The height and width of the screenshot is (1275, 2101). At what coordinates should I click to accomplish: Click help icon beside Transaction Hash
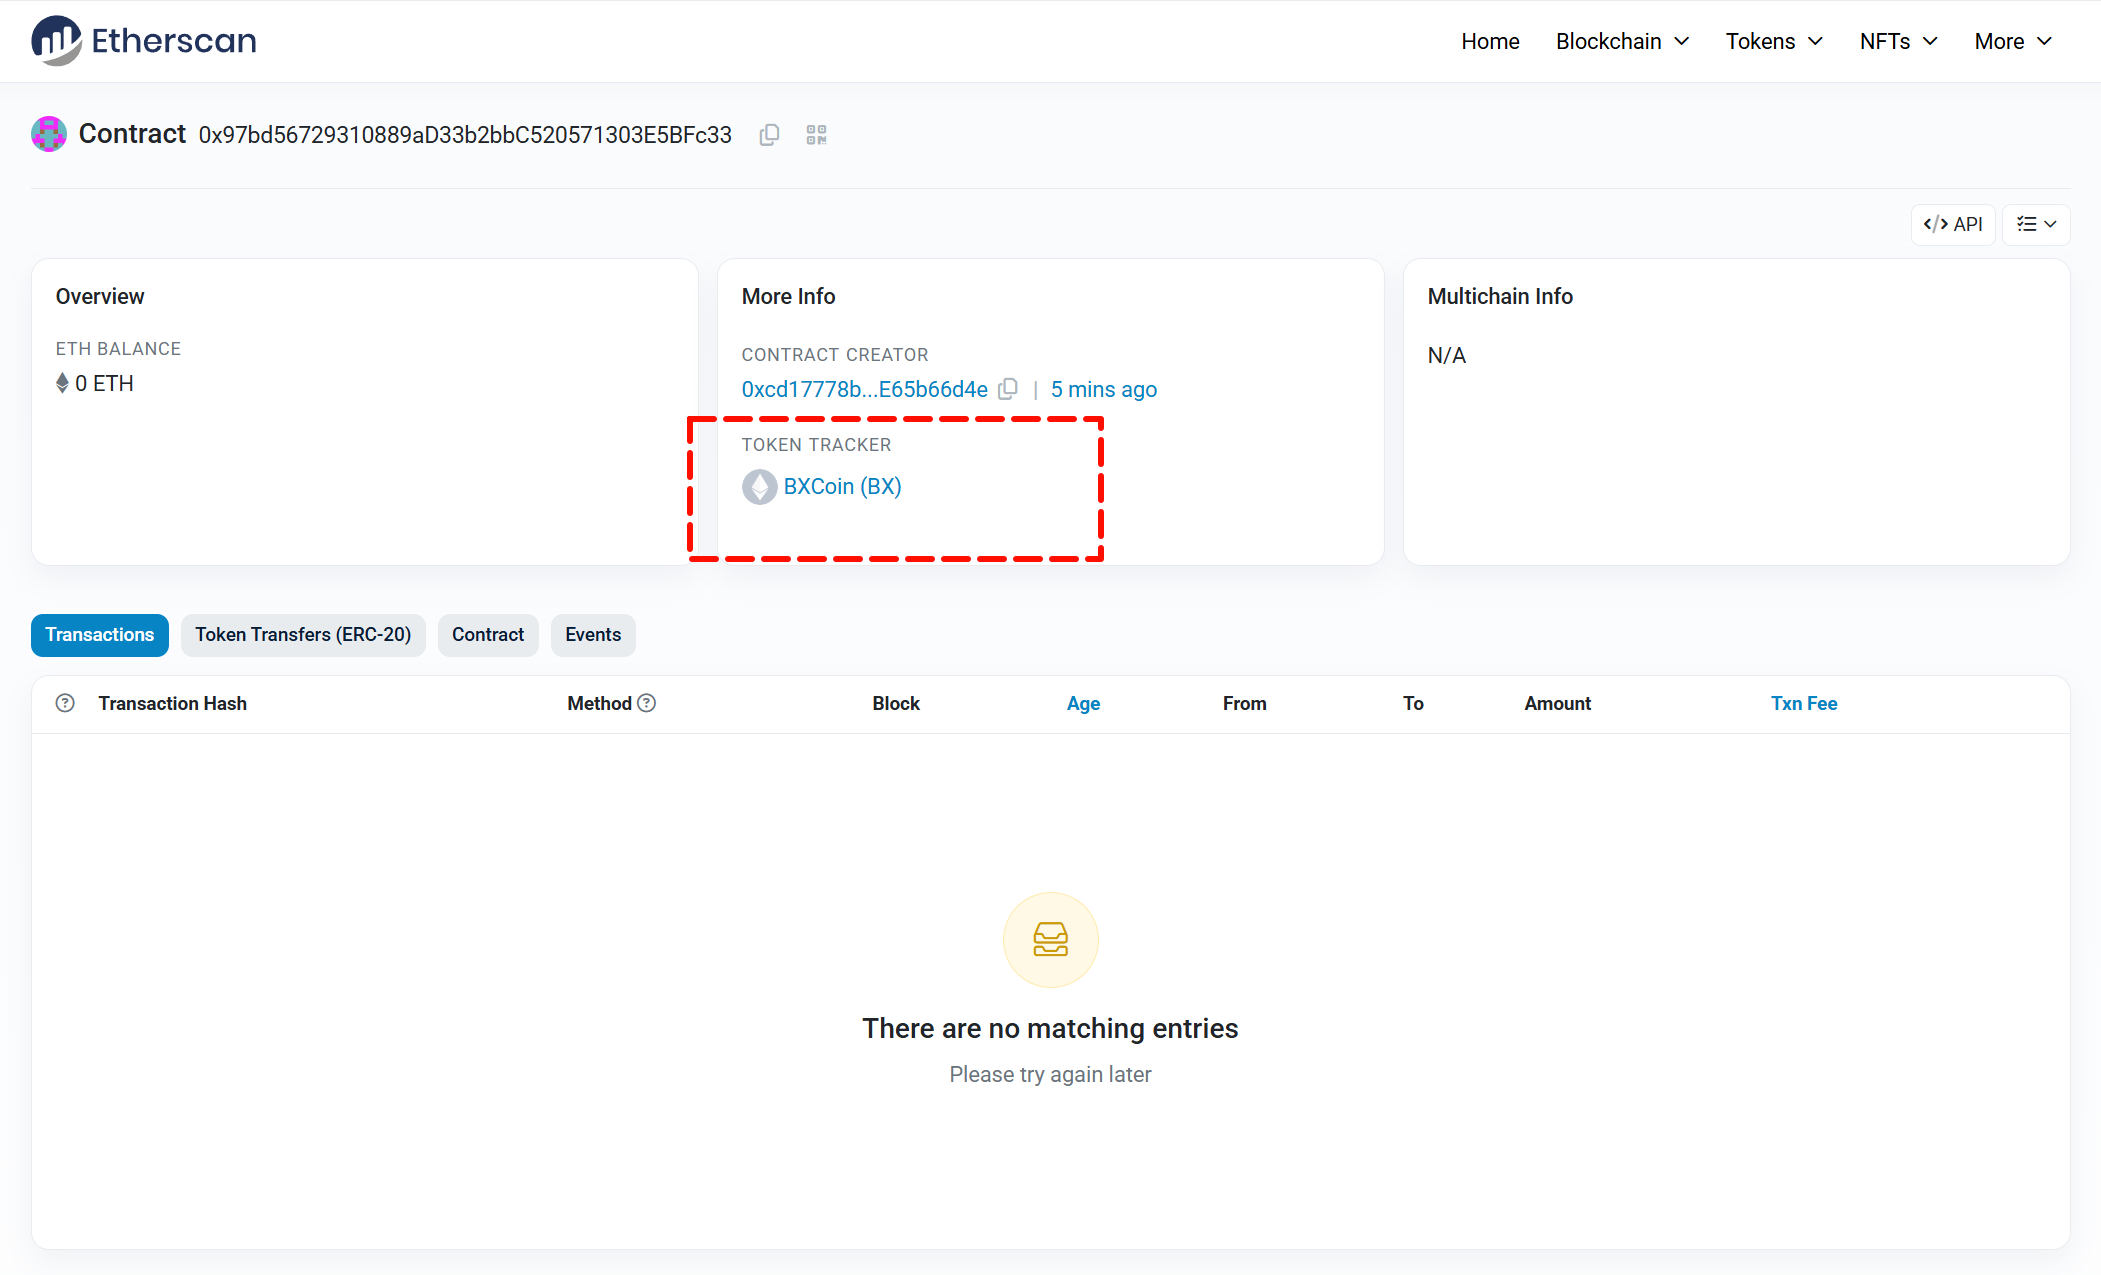point(65,703)
